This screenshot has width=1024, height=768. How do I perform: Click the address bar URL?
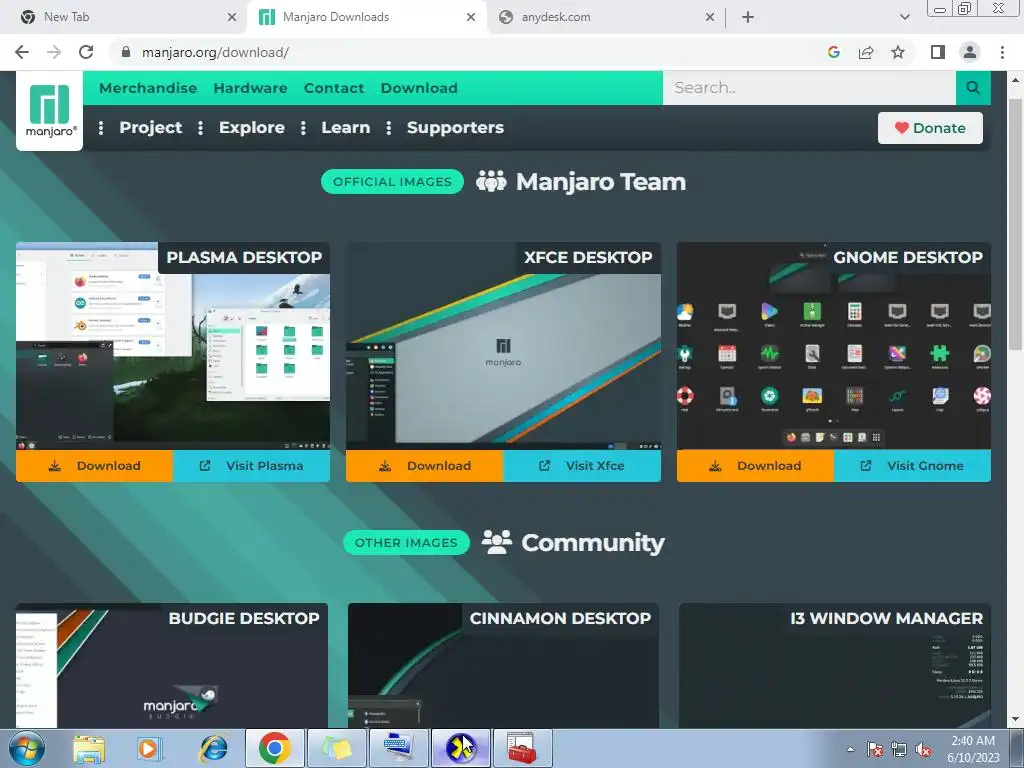tap(216, 52)
